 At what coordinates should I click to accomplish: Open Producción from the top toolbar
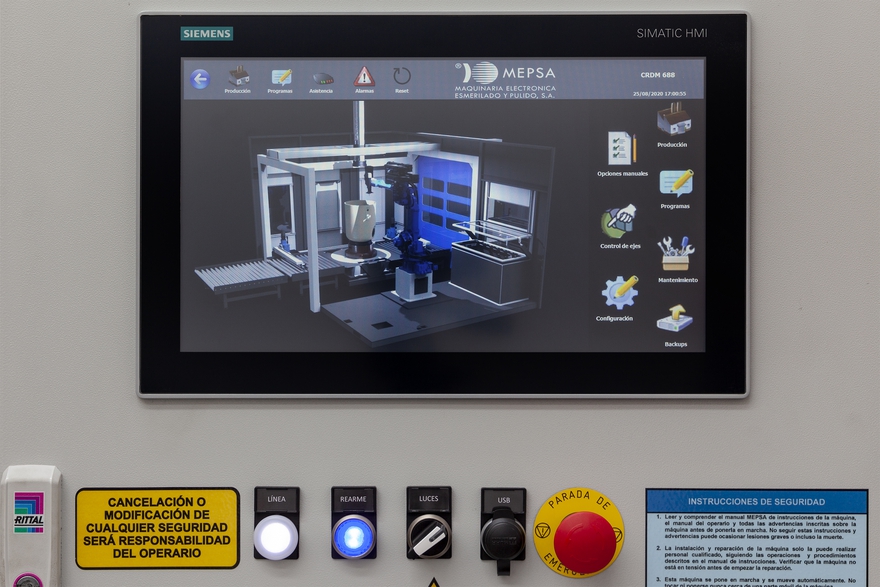click(x=238, y=78)
